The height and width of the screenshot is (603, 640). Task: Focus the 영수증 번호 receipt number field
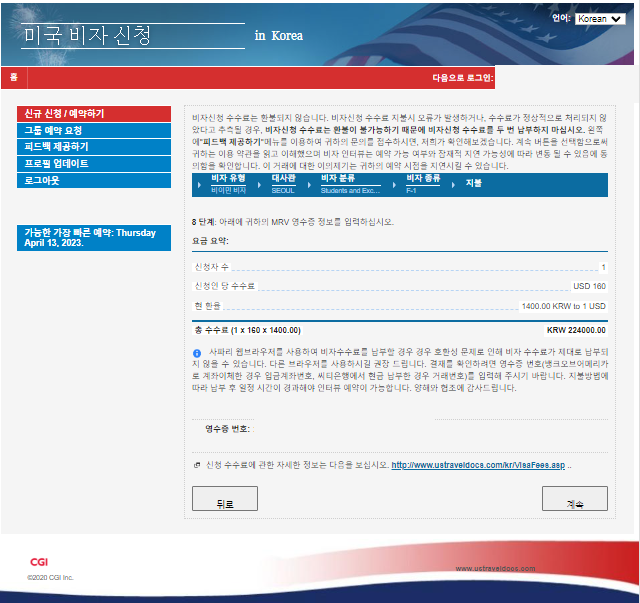tap(344, 429)
